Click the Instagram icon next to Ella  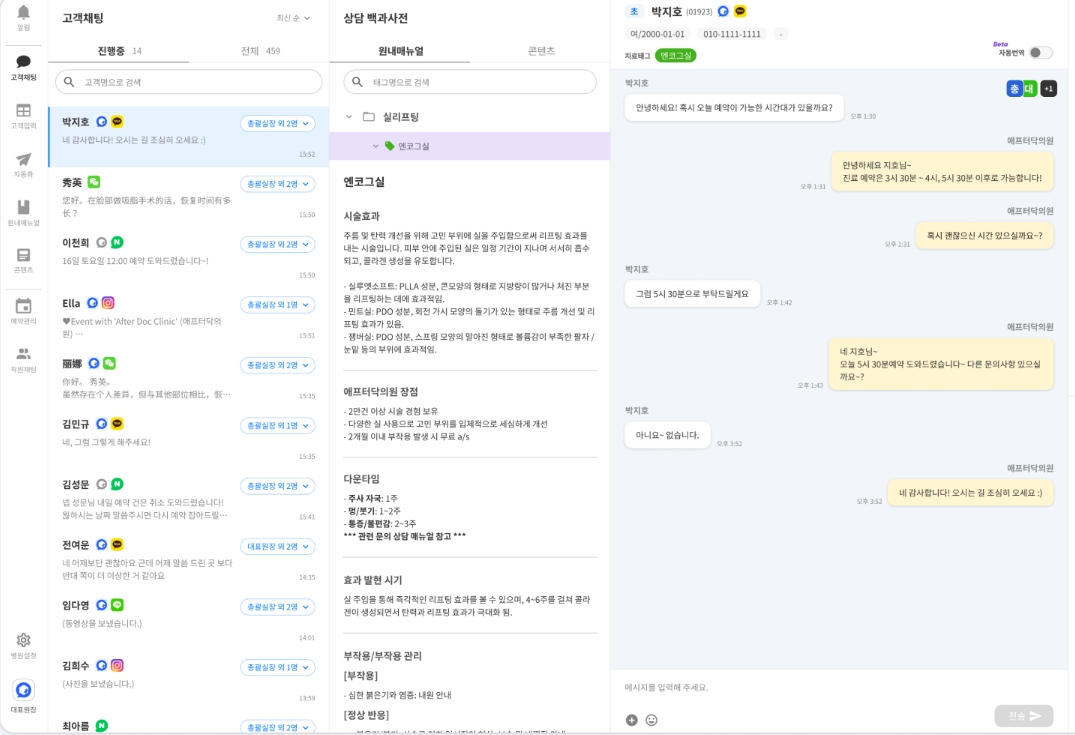click(108, 302)
